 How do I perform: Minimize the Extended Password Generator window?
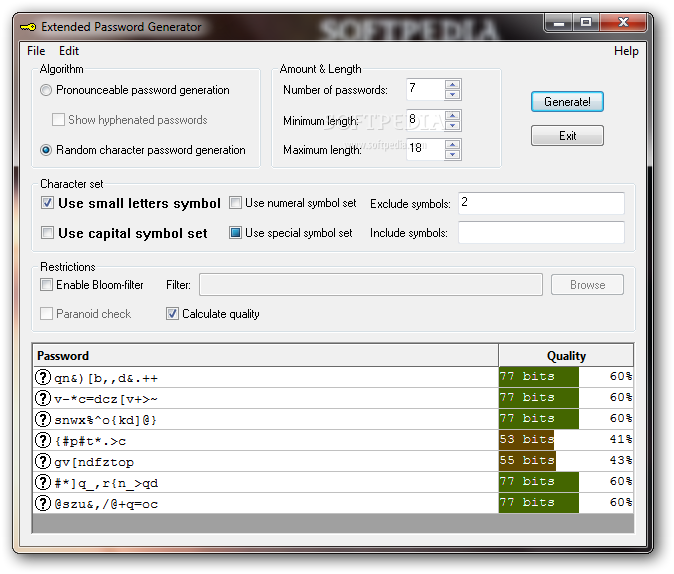(558, 23)
